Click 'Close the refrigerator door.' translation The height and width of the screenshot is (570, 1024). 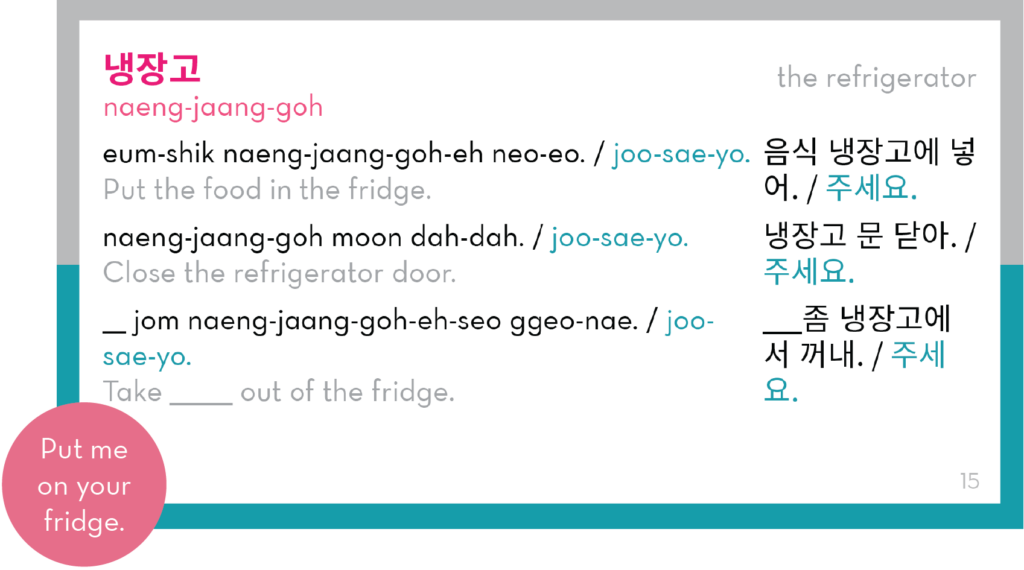pyautogui.click(x=280, y=273)
